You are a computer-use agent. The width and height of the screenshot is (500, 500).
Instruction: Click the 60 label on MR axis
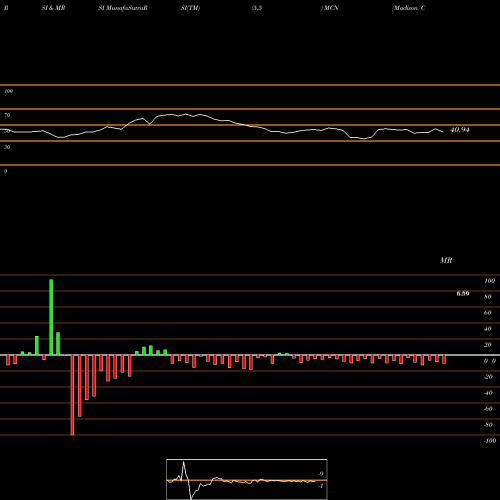(x=488, y=313)
